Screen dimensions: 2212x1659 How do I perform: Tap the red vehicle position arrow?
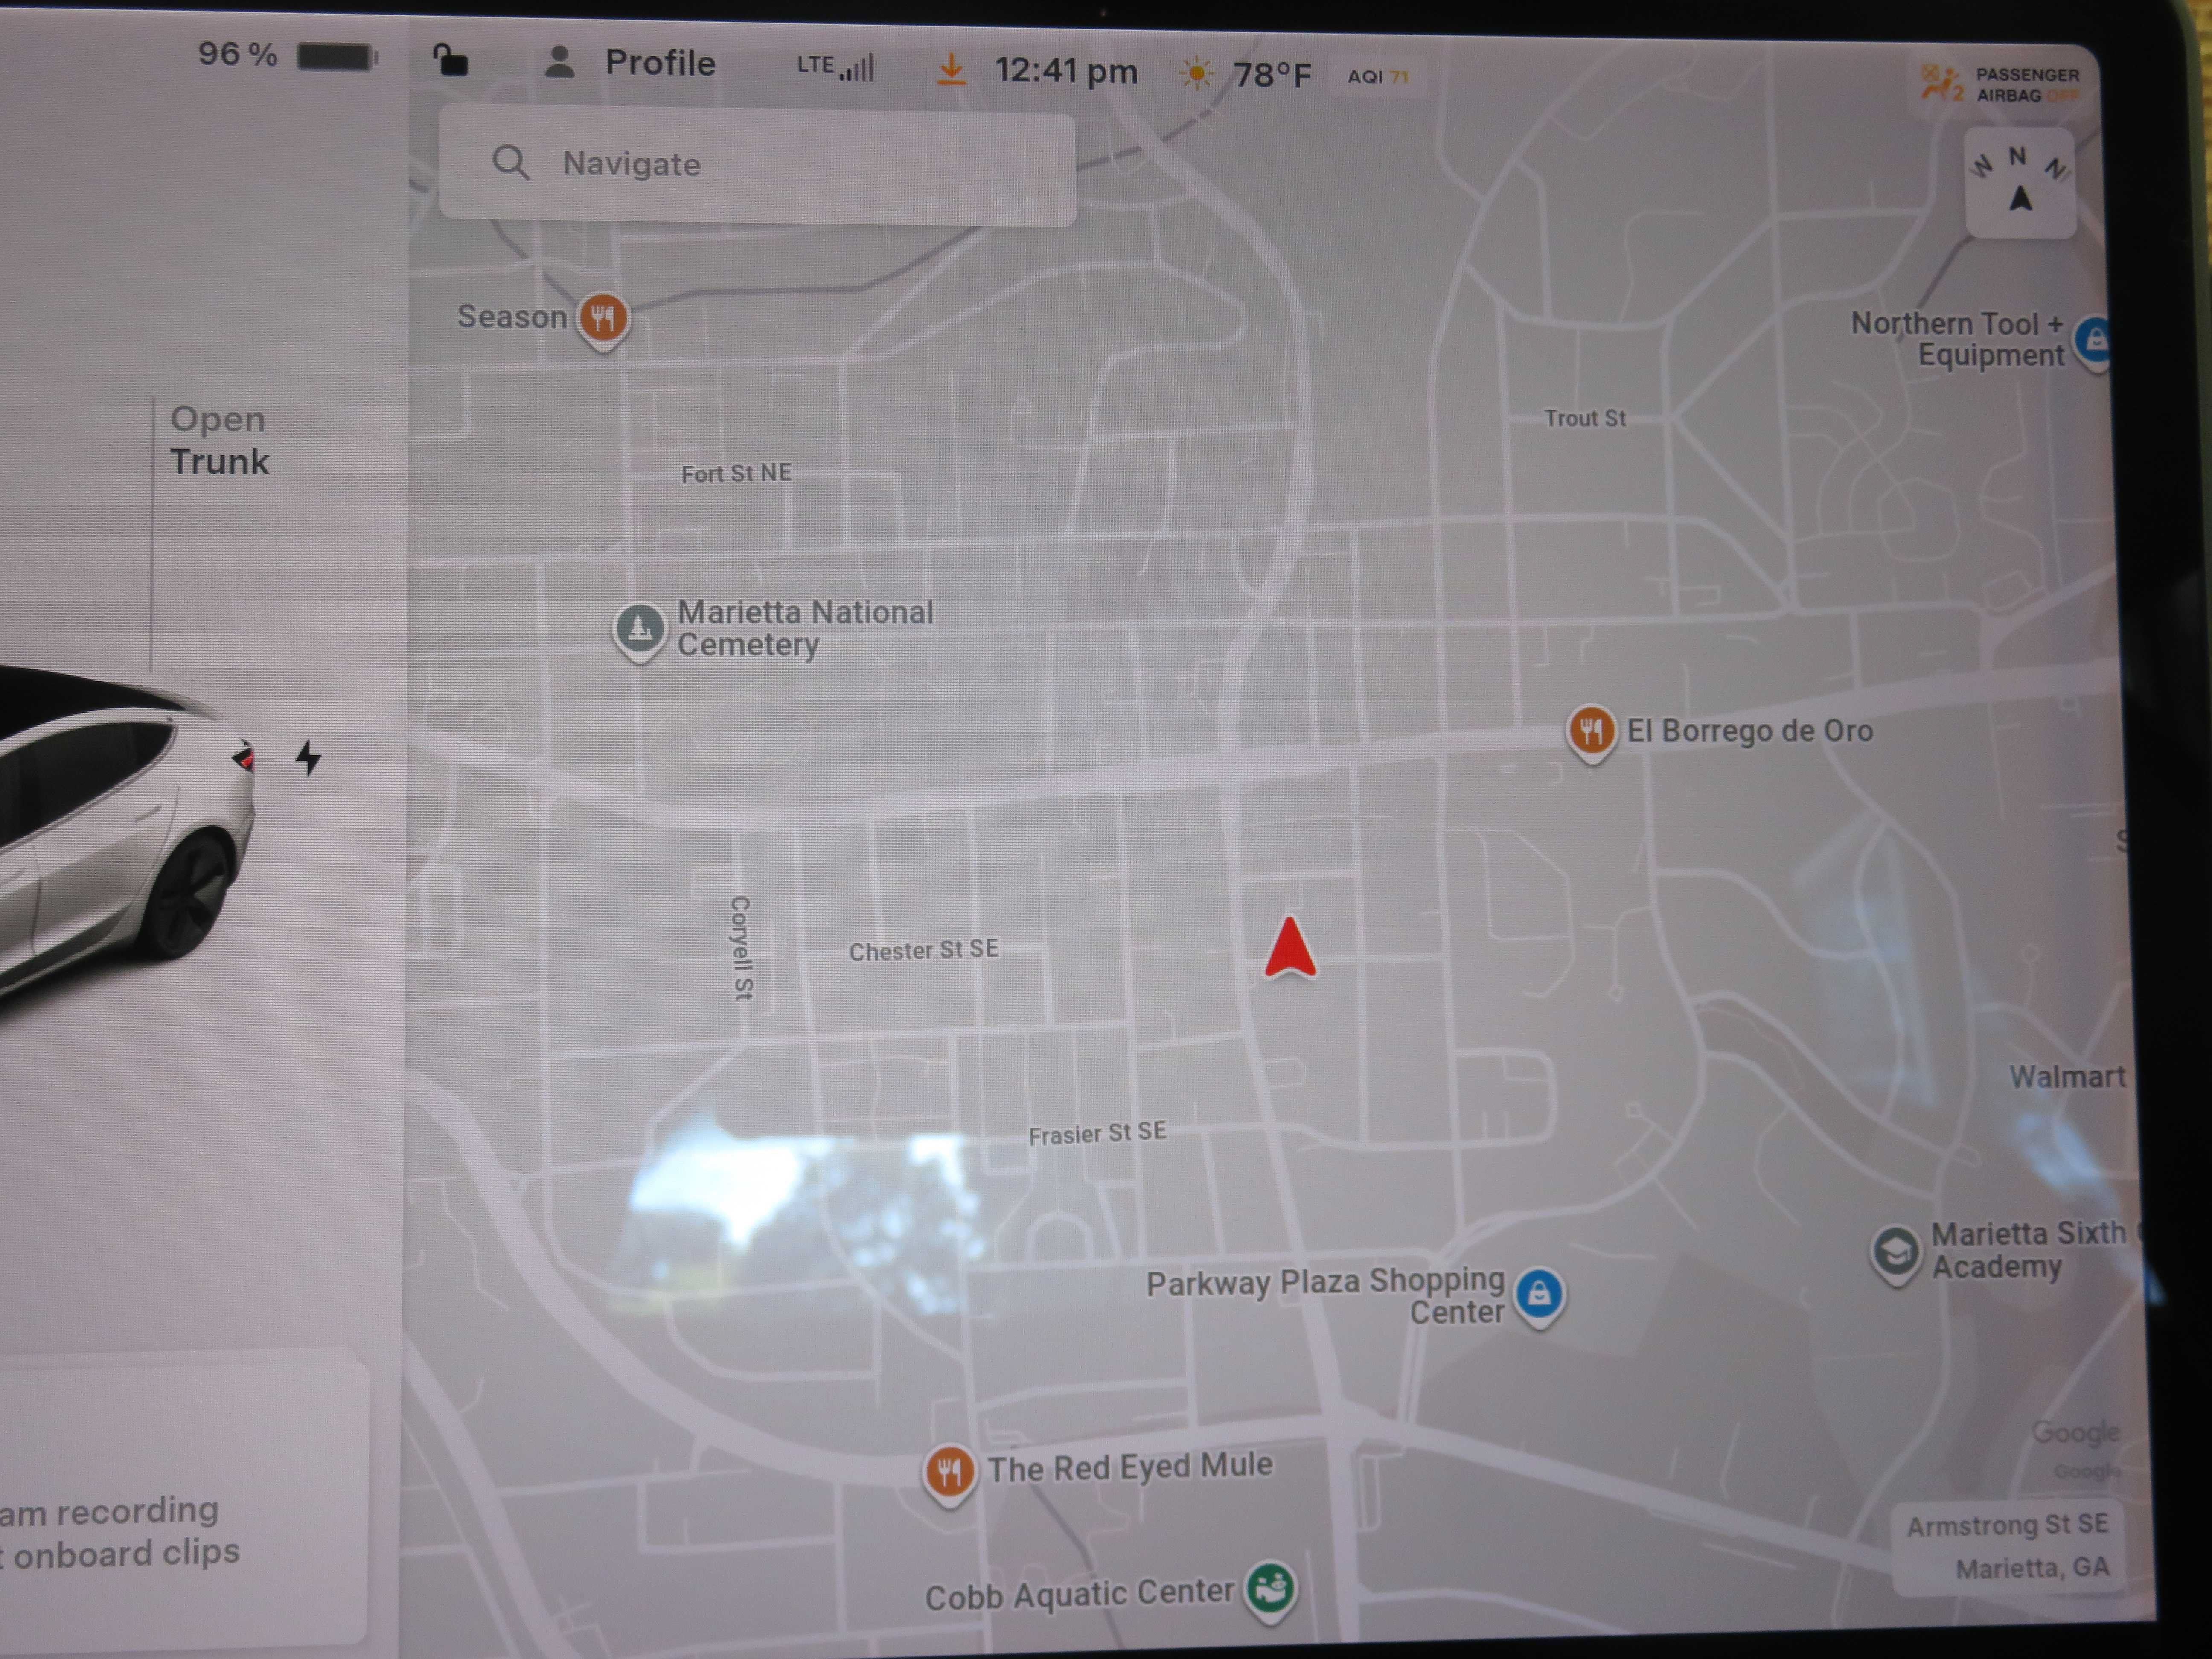click(x=1290, y=947)
